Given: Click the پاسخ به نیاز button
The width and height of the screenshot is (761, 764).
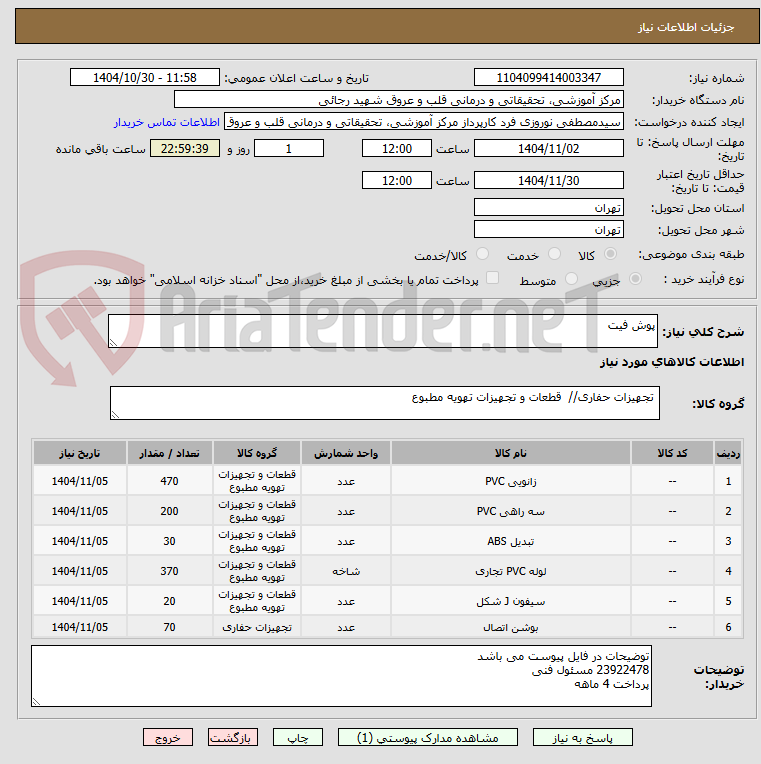Looking at the screenshot, I should (583, 738).
